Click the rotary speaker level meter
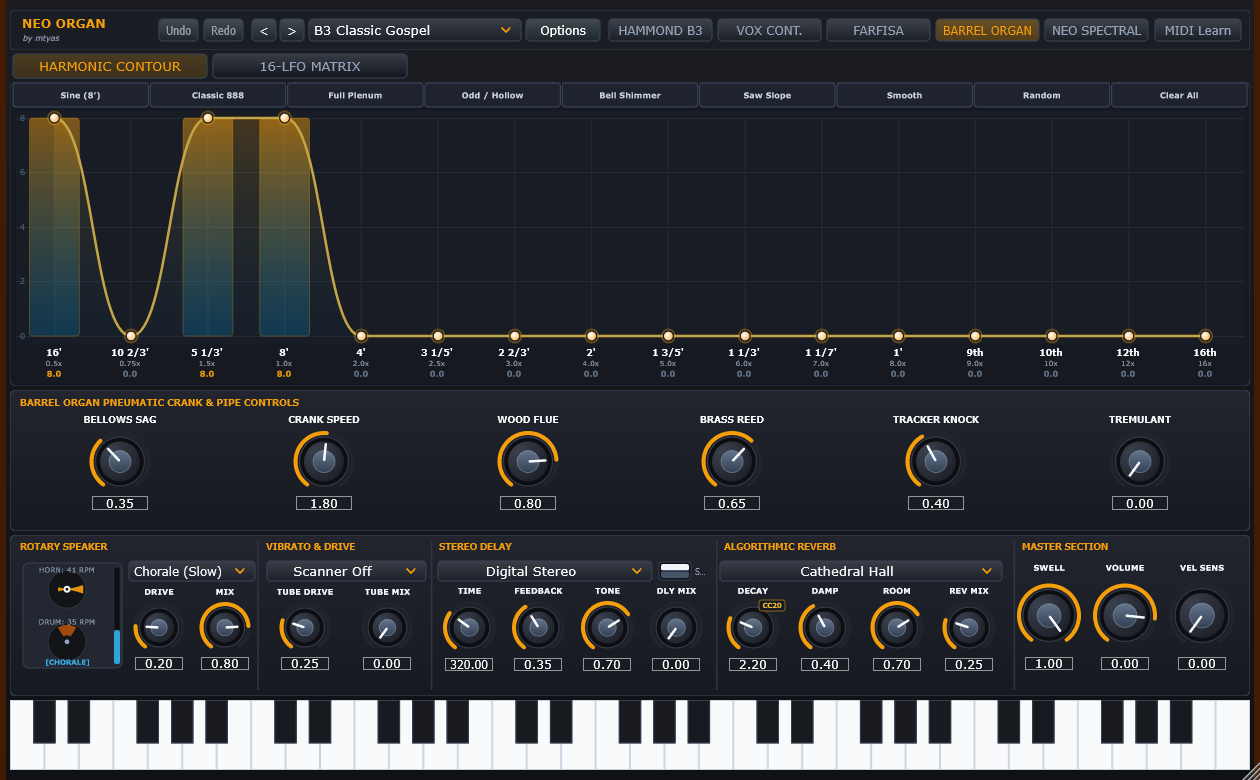The image size is (1260, 780). tap(117, 616)
